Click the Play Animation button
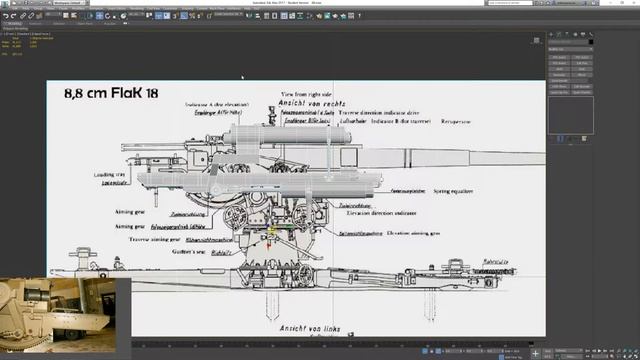Image resolution: width=640 pixels, height=360 pixels. tap(599, 351)
